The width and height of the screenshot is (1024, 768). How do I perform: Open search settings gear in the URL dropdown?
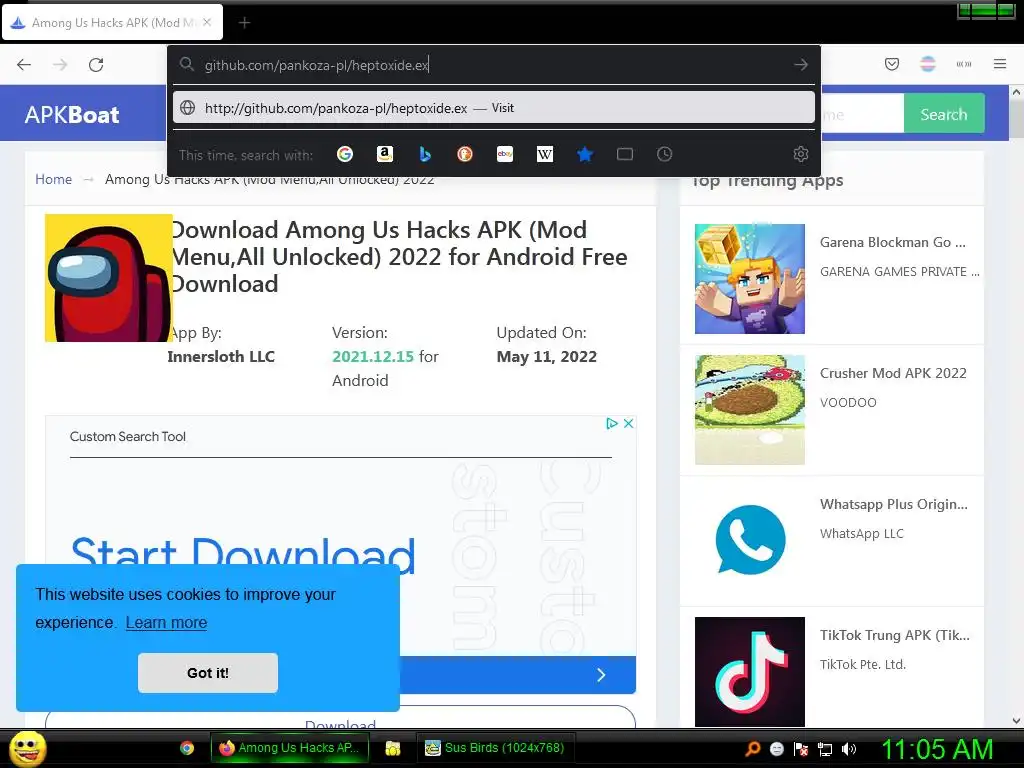coord(801,154)
